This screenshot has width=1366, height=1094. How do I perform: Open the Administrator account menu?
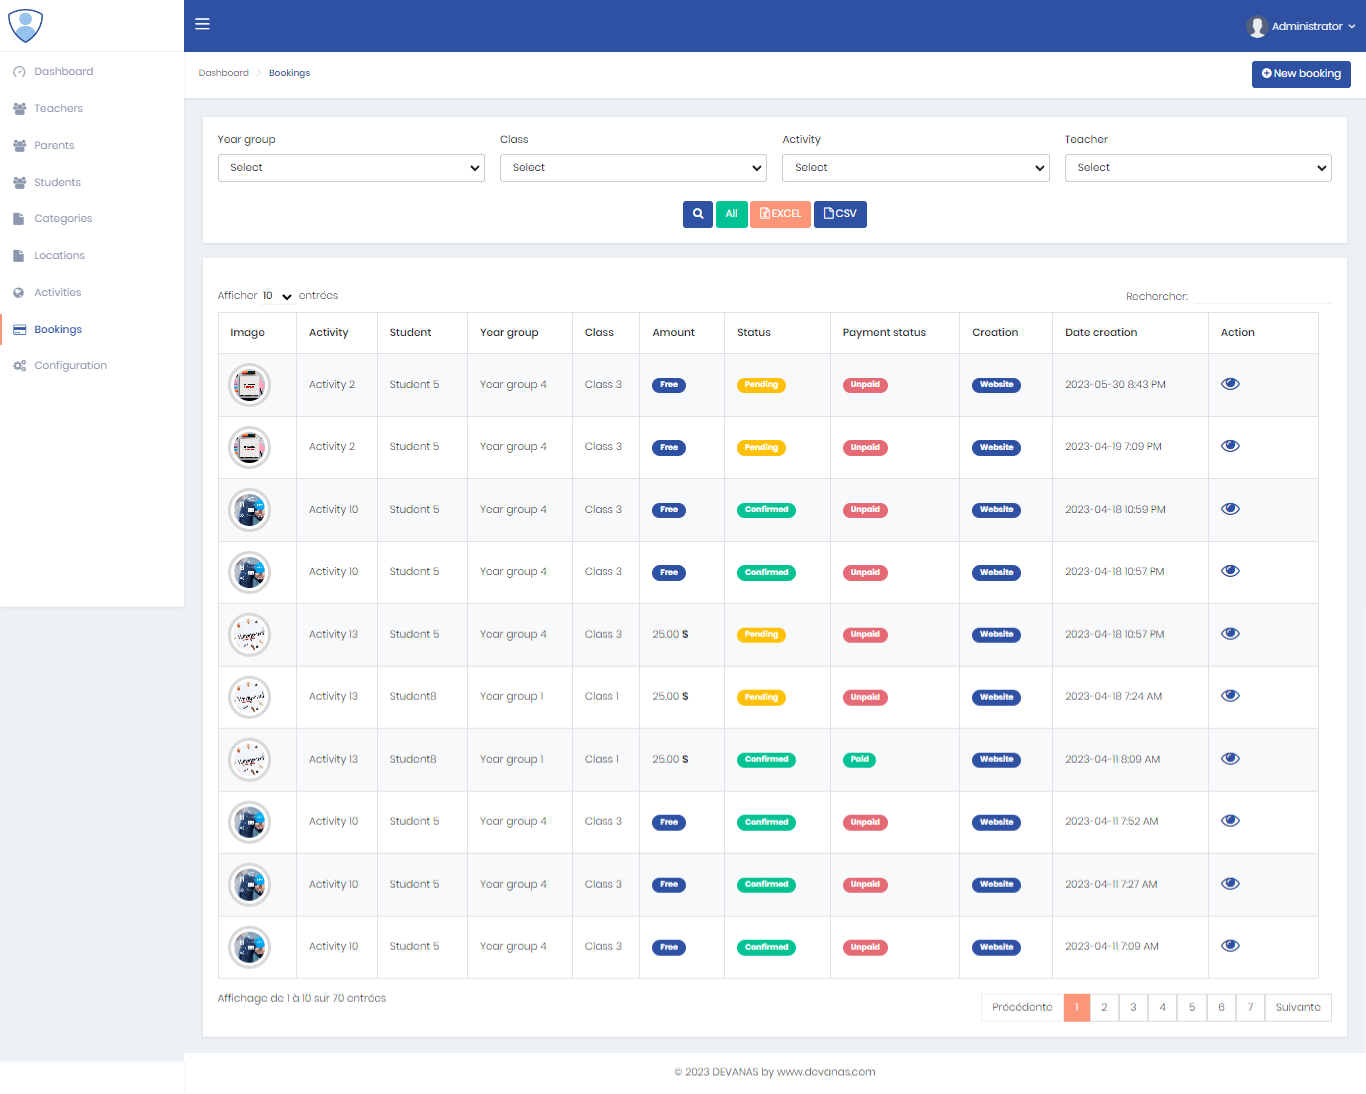coord(1301,26)
